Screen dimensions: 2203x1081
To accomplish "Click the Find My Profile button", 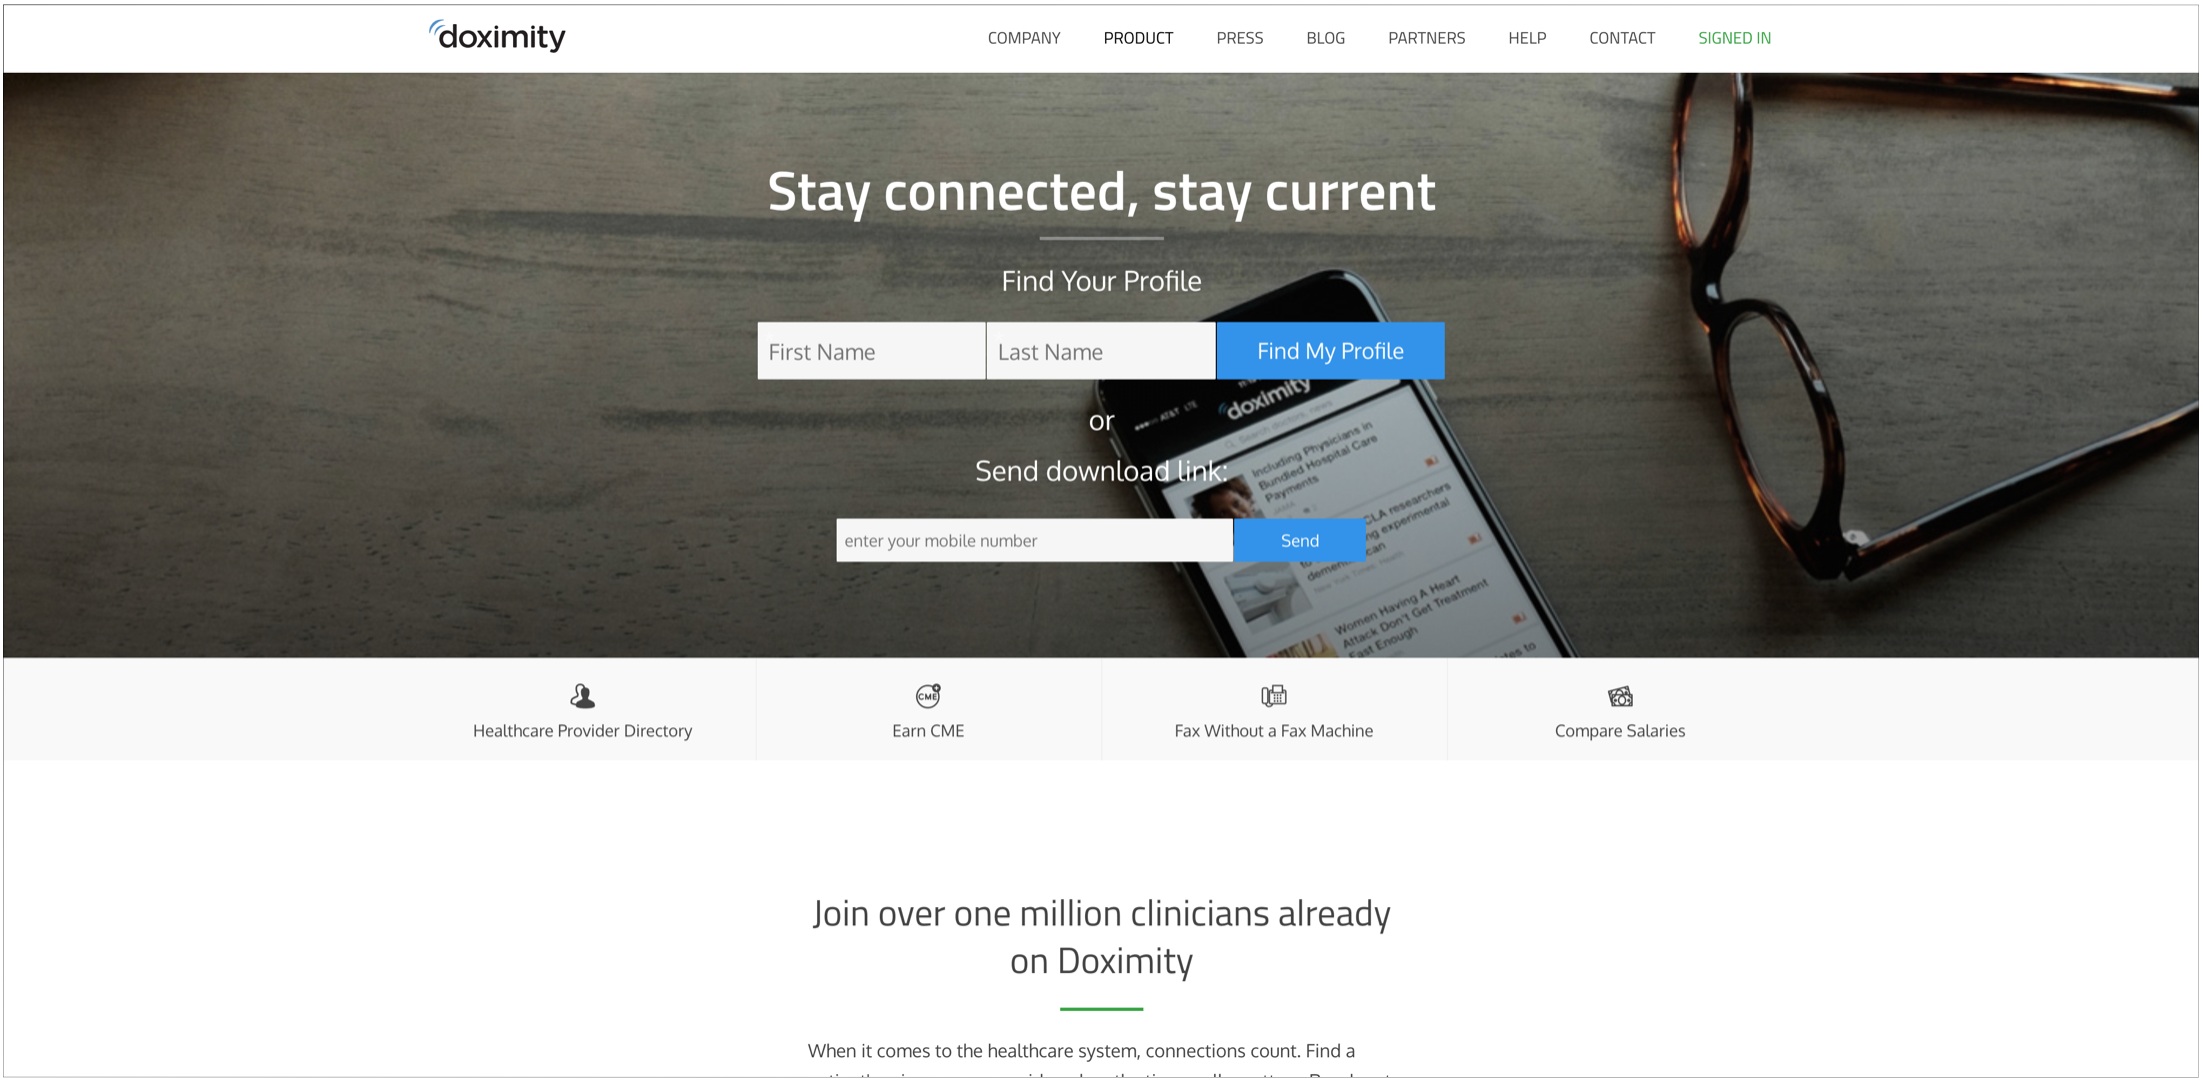I will [1330, 351].
